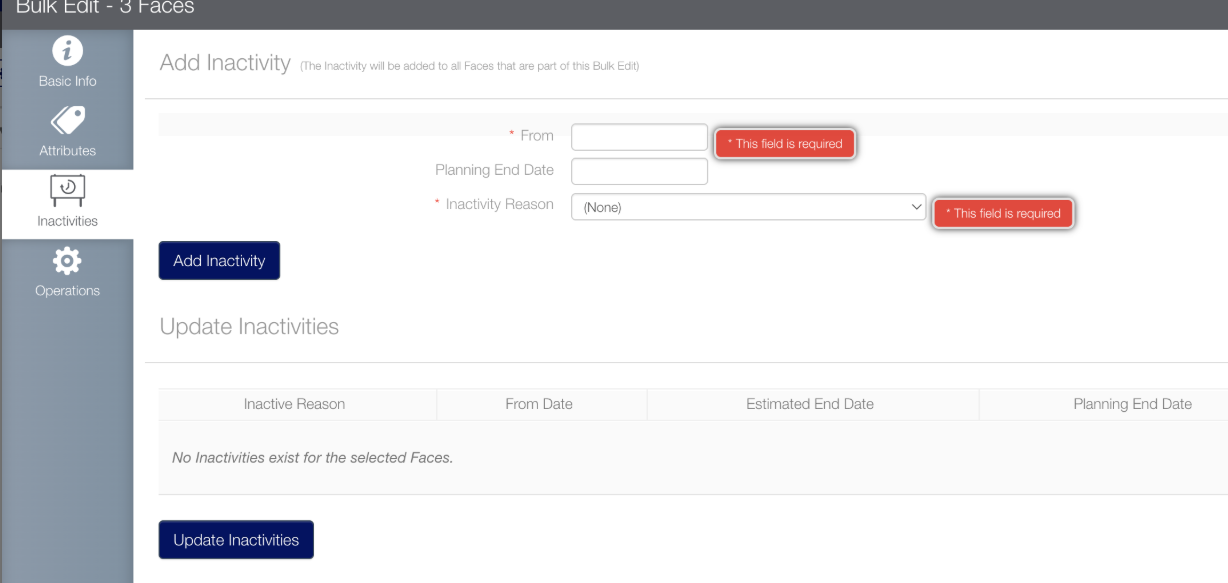Select the Inactivities clock board icon

click(67, 189)
